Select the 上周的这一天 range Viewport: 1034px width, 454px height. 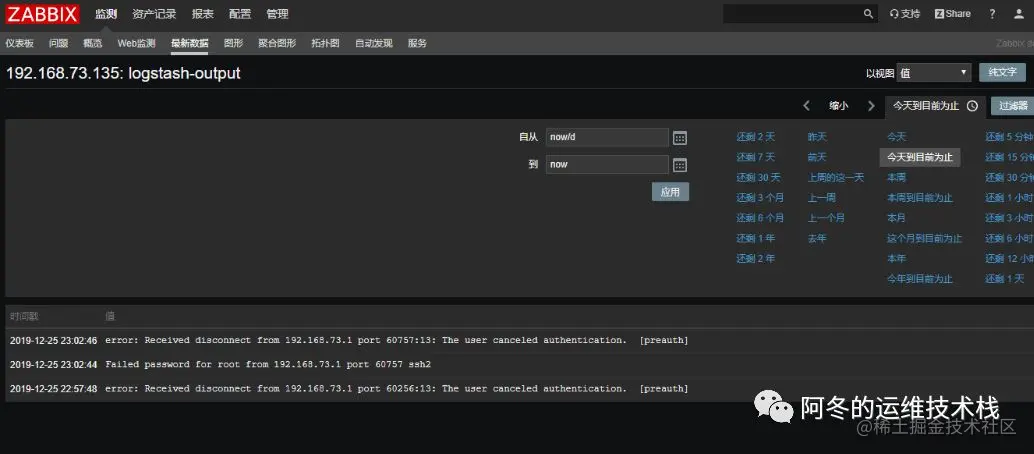click(x=836, y=178)
